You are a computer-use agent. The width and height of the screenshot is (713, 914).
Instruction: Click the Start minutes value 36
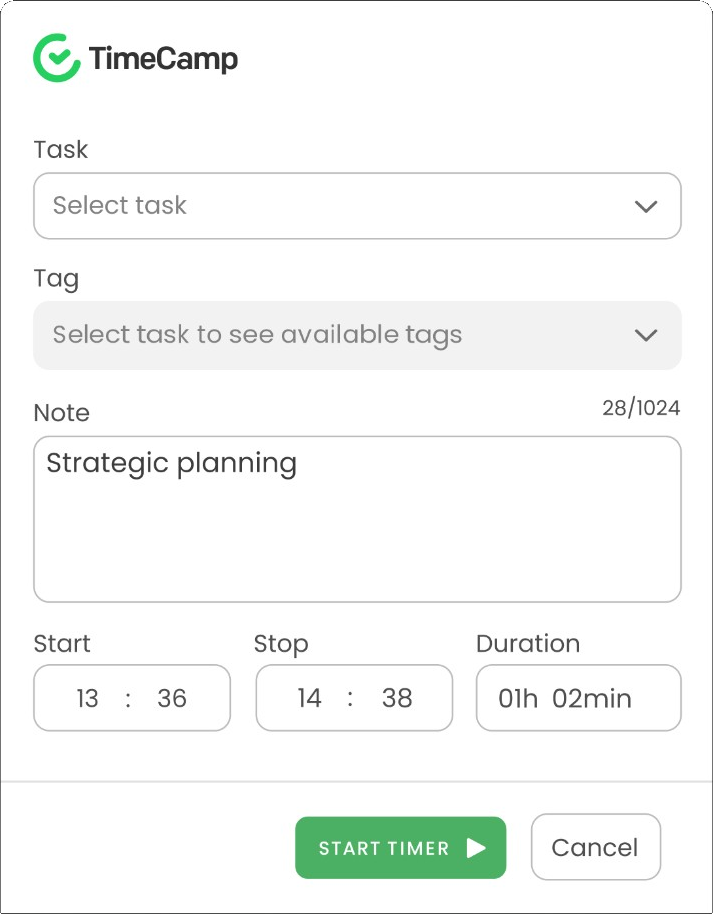pos(172,698)
